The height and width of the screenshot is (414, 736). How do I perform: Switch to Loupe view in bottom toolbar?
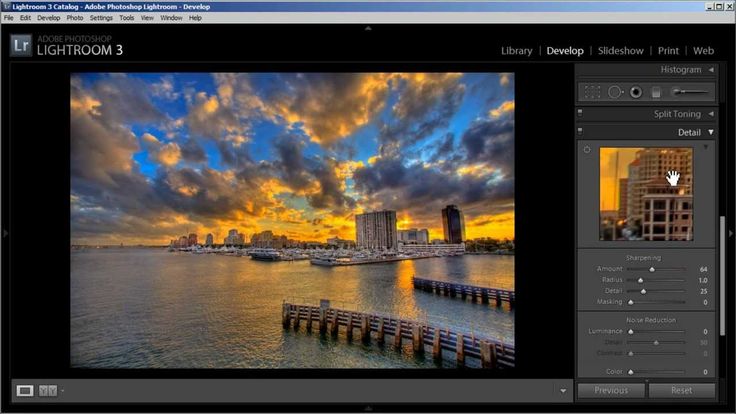(25, 390)
